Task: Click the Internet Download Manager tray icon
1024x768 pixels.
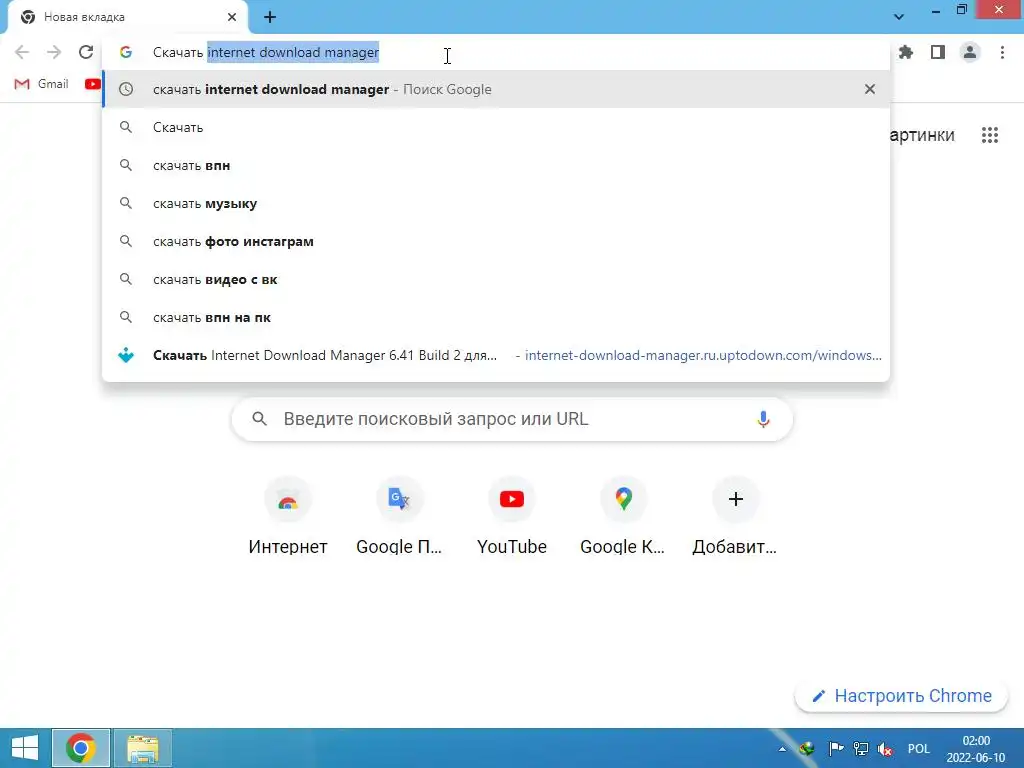Action: [x=808, y=748]
